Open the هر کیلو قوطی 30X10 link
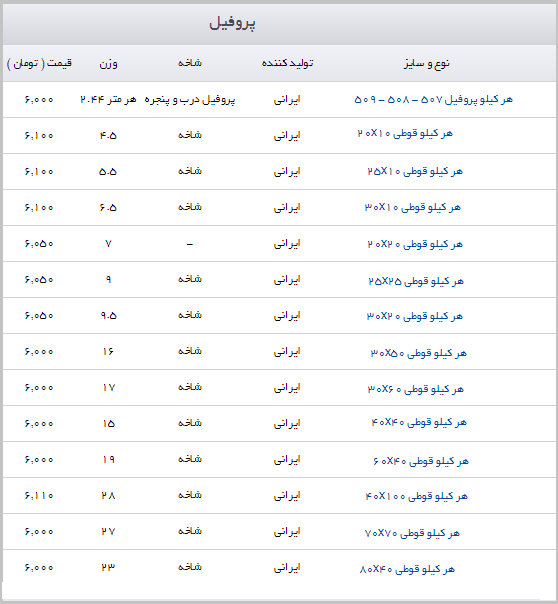The image size is (558, 604). [x=413, y=208]
